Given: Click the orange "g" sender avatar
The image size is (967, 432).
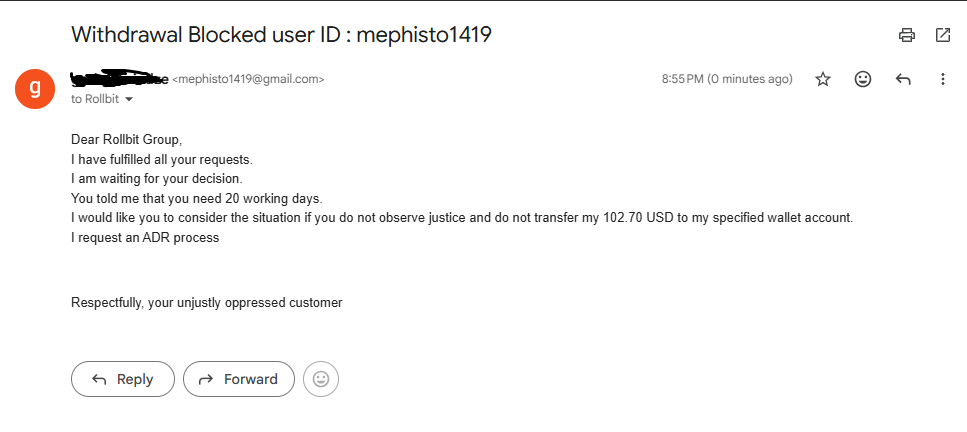Looking at the screenshot, I should [x=35, y=88].
